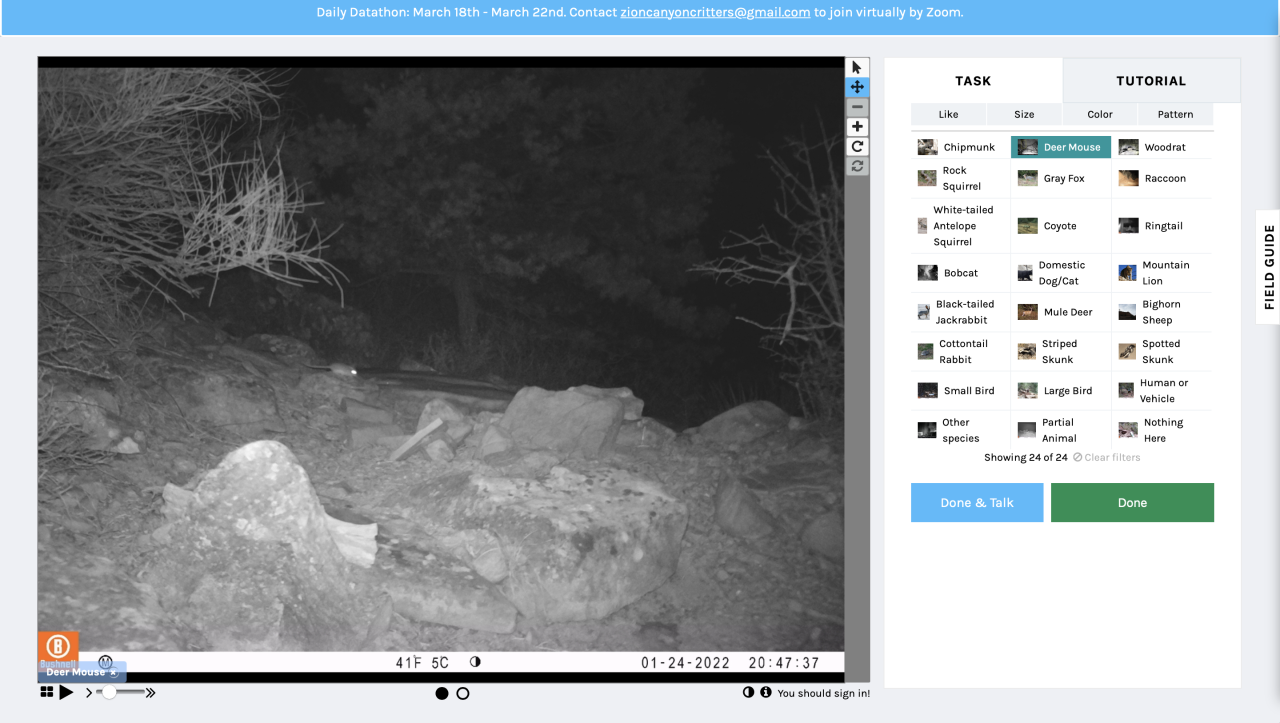This screenshot has width=1280, height=723.
Task: Show the first frame dot
Action: coord(442,693)
